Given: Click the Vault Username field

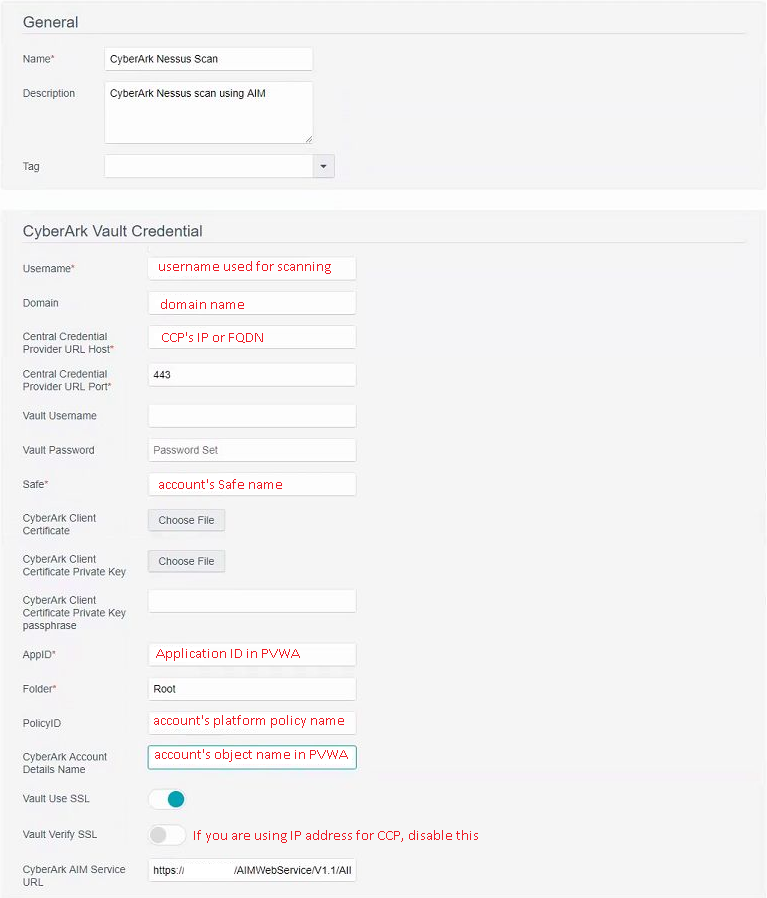Looking at the screenshot, I should point(252,416).
